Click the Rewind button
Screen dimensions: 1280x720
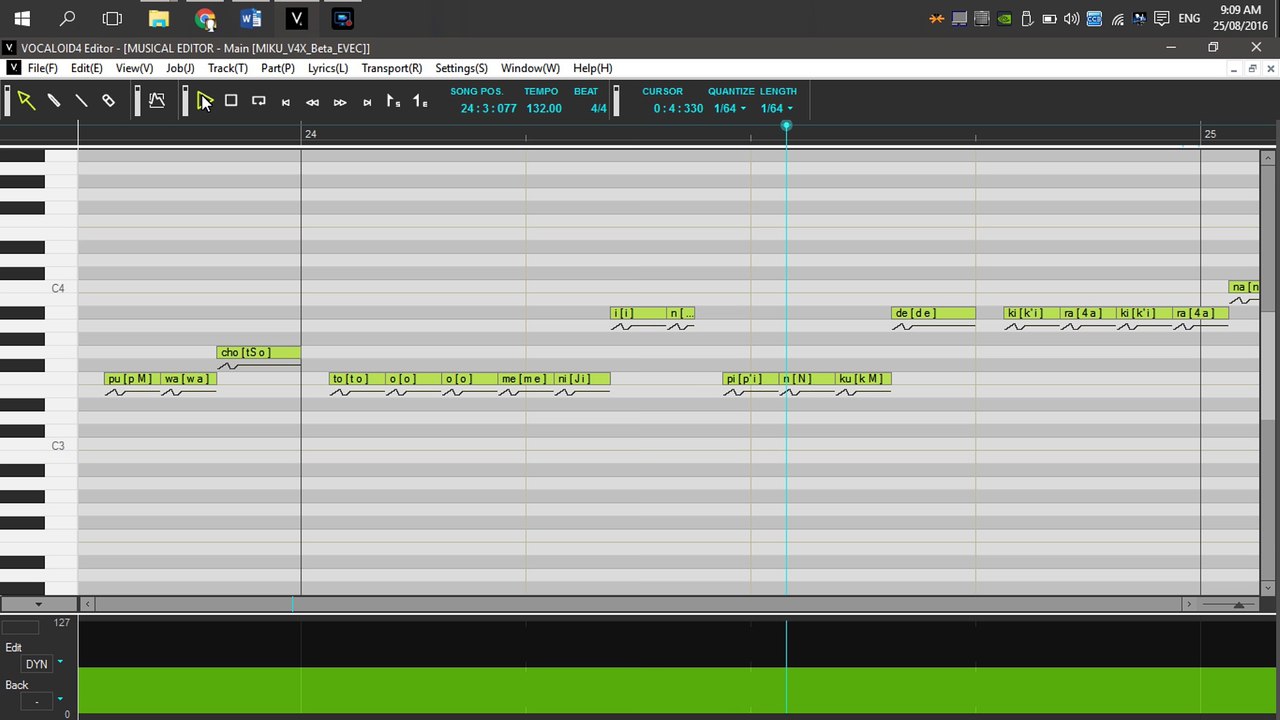tap(313, 102)
